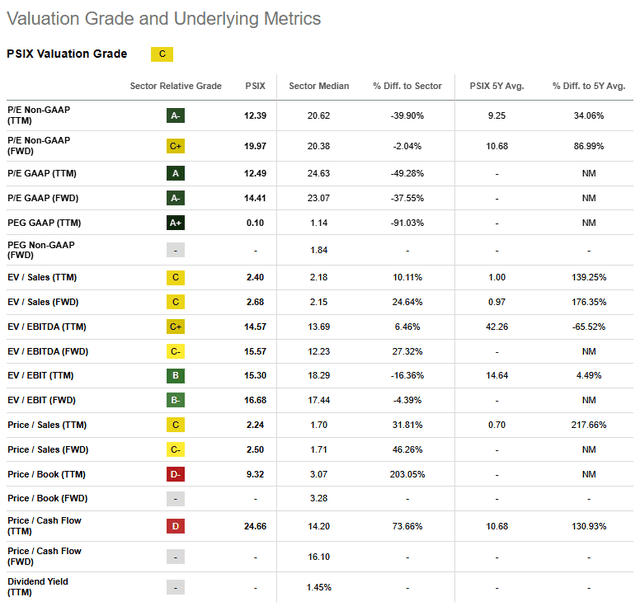Click the A- grade badge for P/E Non-GAAP (TTM)
This screenshot has height=616, width=640.
(176, 116)
